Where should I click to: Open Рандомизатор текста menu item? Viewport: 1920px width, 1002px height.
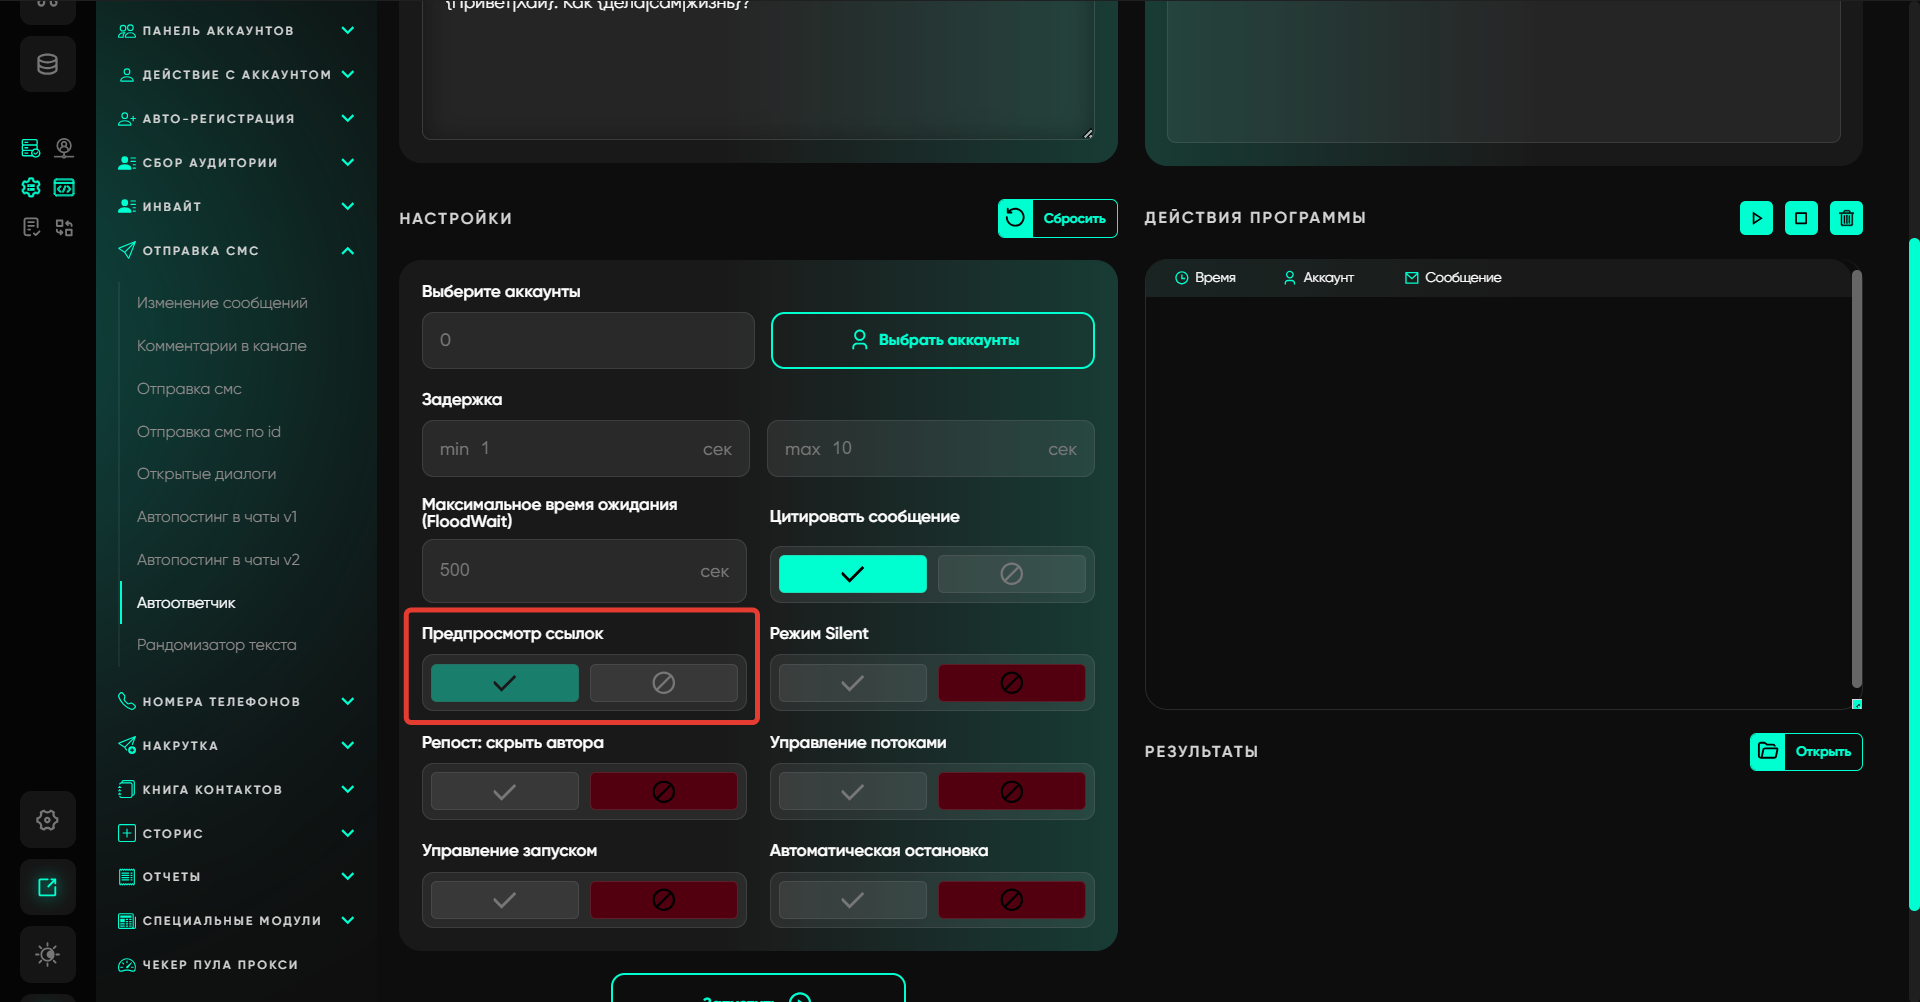[x=216, y=645]
